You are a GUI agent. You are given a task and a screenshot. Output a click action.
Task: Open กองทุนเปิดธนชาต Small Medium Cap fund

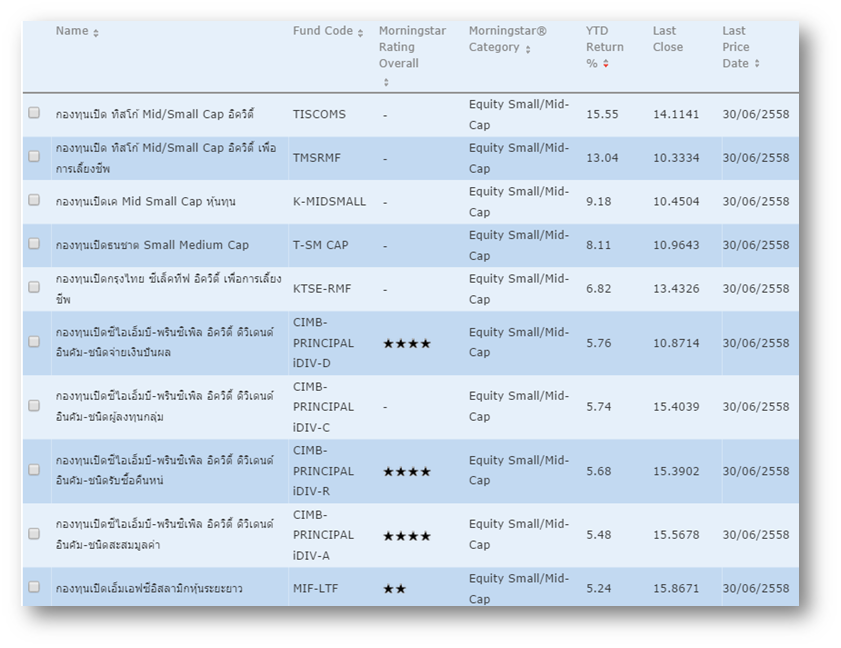pos(152,245)
